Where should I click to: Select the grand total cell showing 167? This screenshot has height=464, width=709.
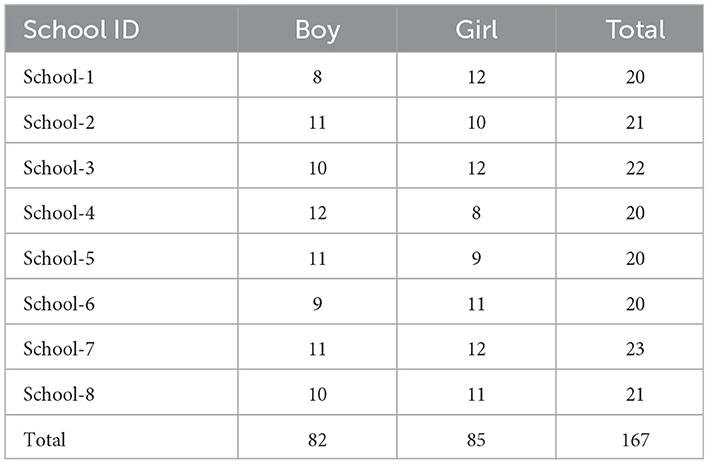pos(635,438)
